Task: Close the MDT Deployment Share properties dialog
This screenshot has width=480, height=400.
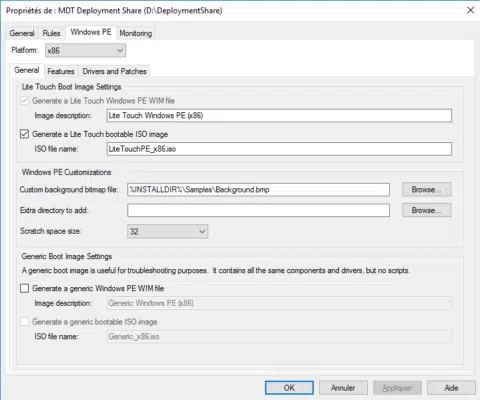Action: [470, 10]
